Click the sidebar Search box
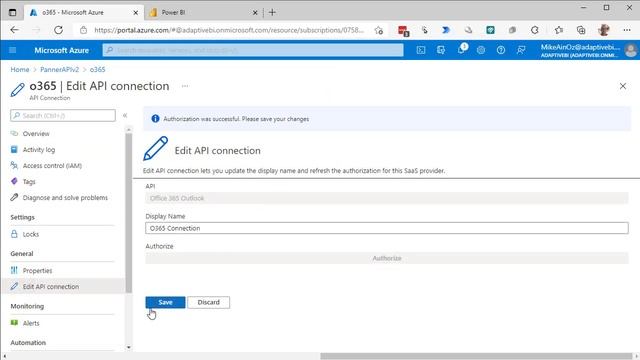Viewport: 640px width, 360px height. [63, 116]
